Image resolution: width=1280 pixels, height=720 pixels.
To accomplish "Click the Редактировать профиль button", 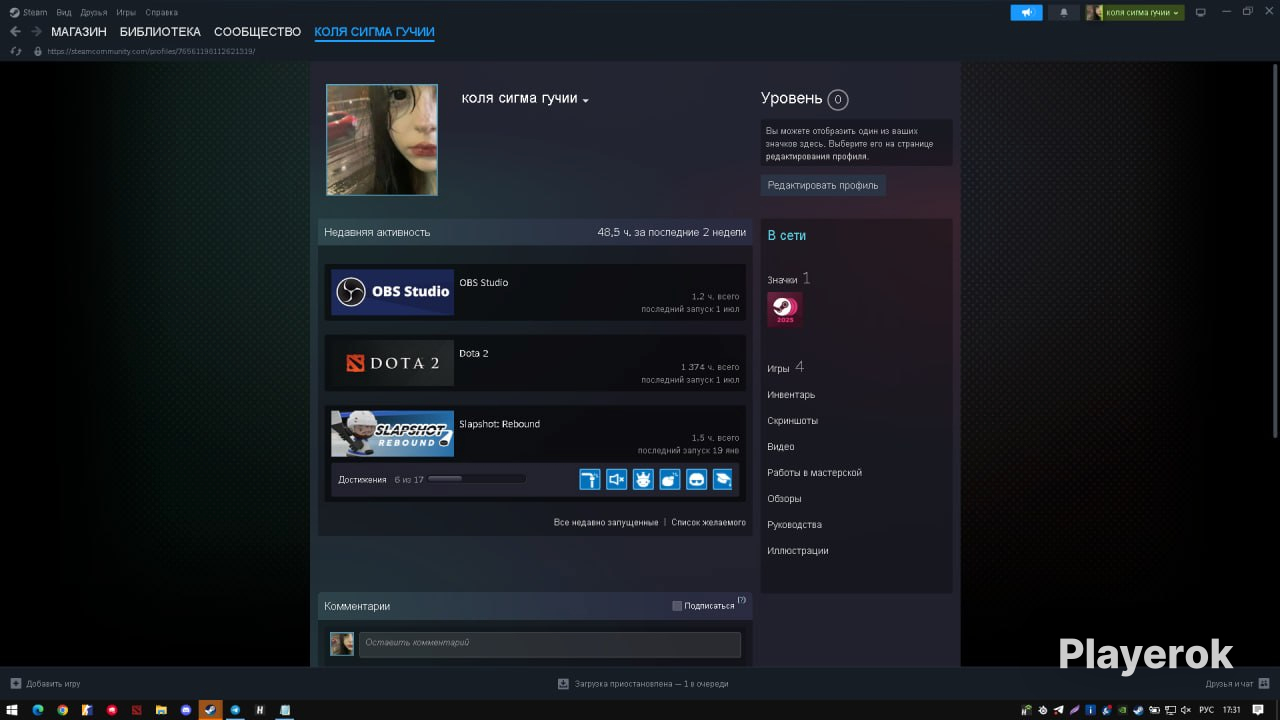I will (823, 185).
